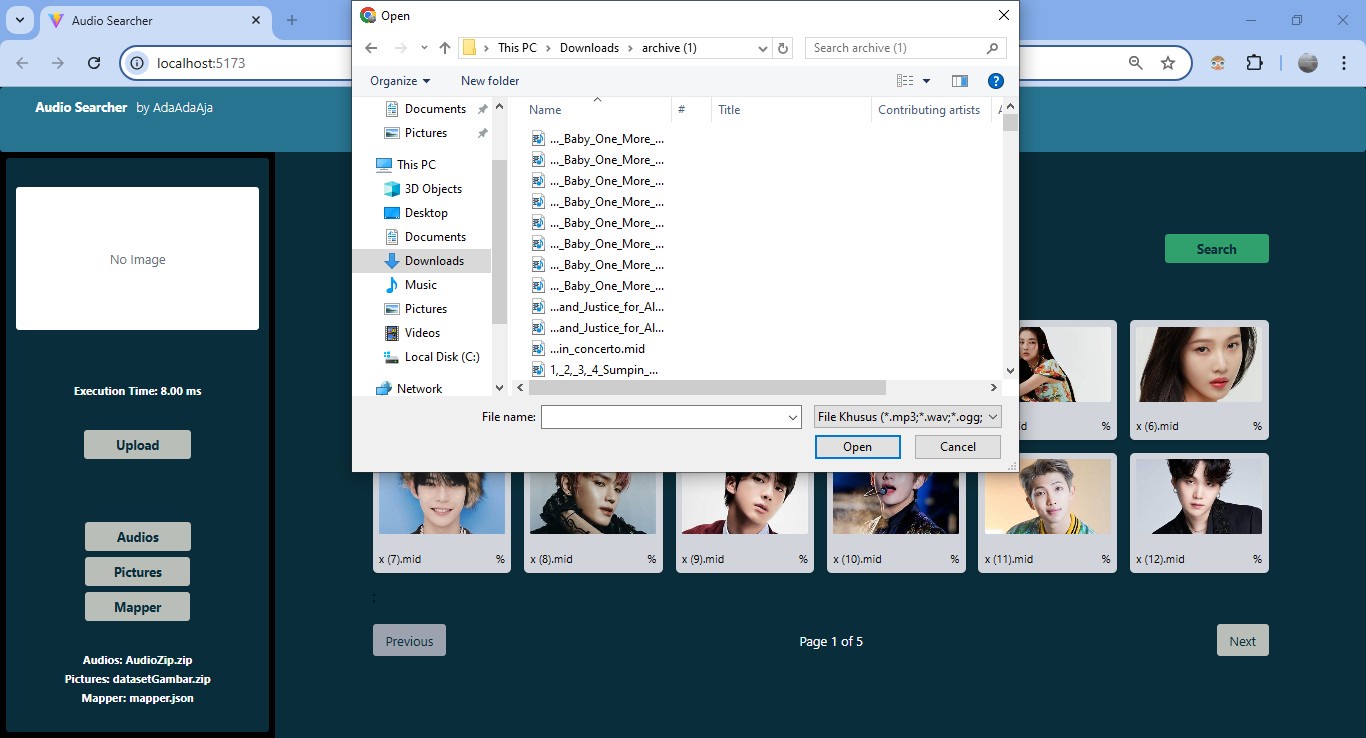The height and width of the screenshot is (738, 1366).
Task: Click the Audios button
Action: coord(137,537)
